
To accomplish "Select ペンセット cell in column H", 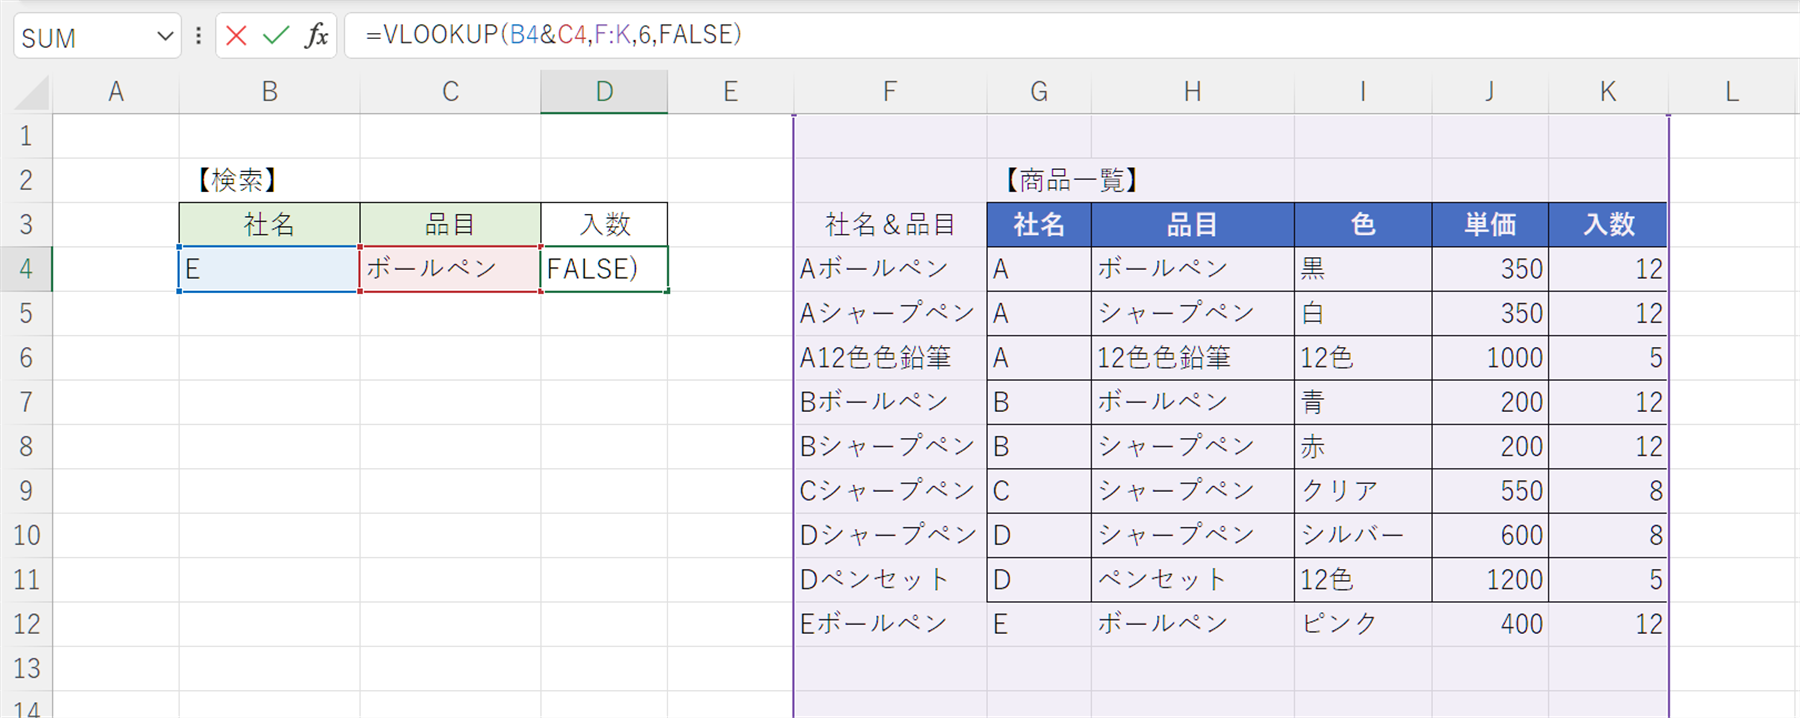I will pos(1192,579).
